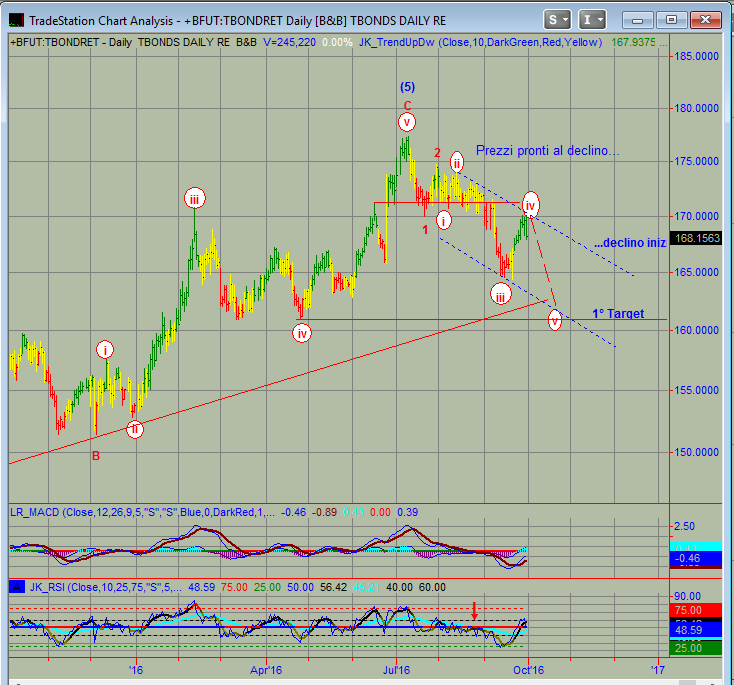
Task: Click the Jul'16 date axis label
Action: tap(396, 670)
